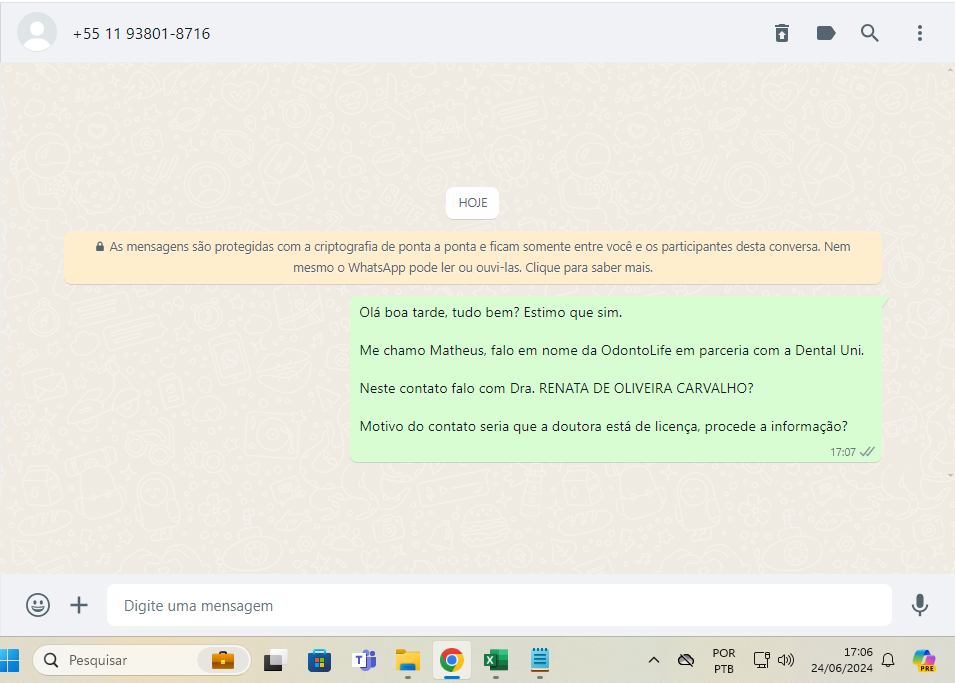Launch Copilot preview from the taskbar

924,660
